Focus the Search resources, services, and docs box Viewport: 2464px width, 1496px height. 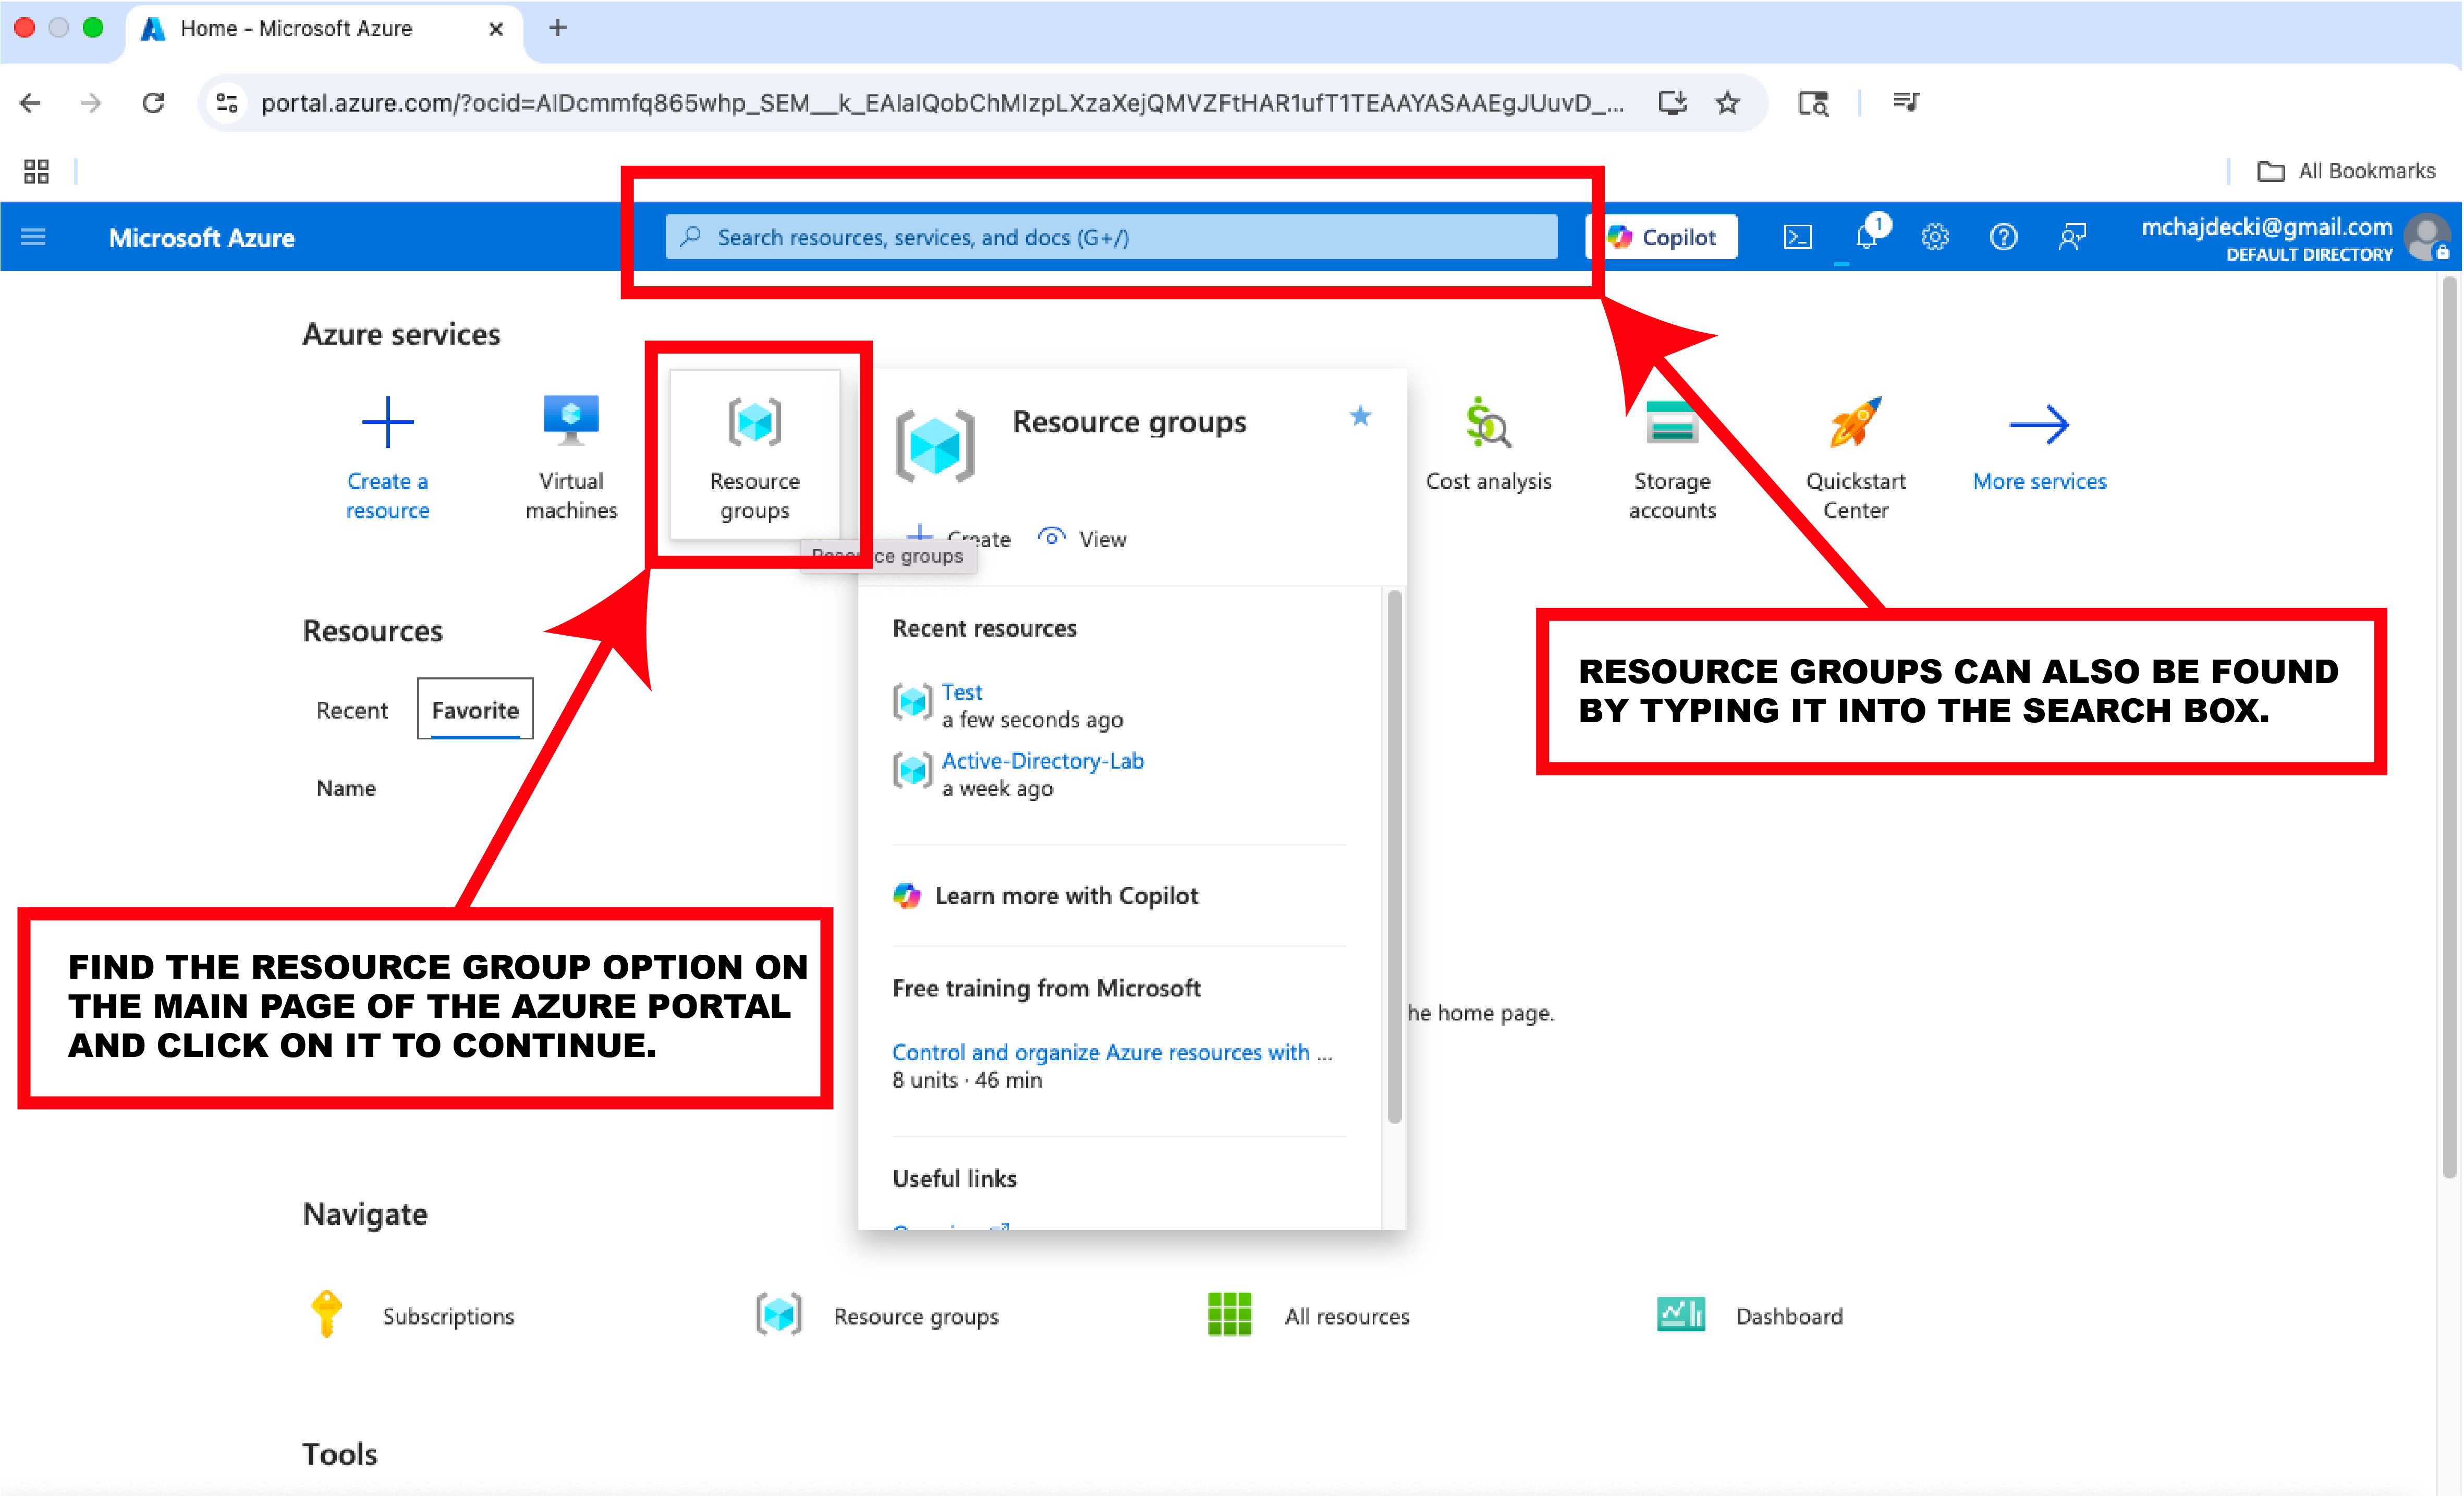tap(1111, 237)
